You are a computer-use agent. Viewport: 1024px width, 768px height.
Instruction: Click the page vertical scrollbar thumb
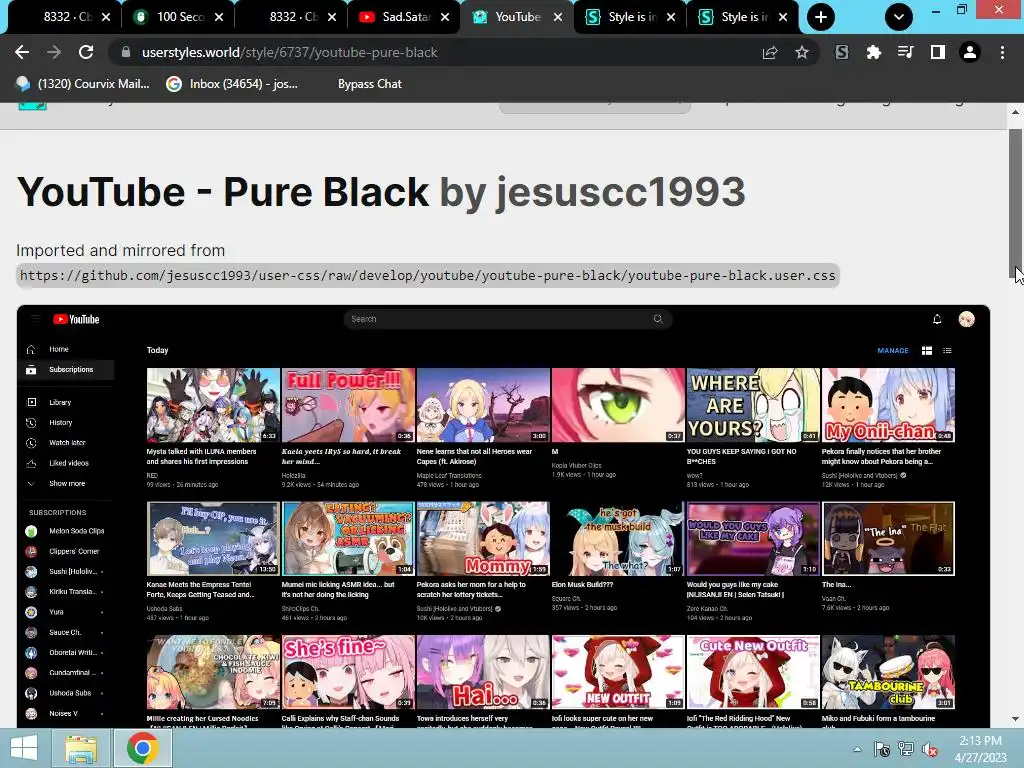click(1016, 202)
